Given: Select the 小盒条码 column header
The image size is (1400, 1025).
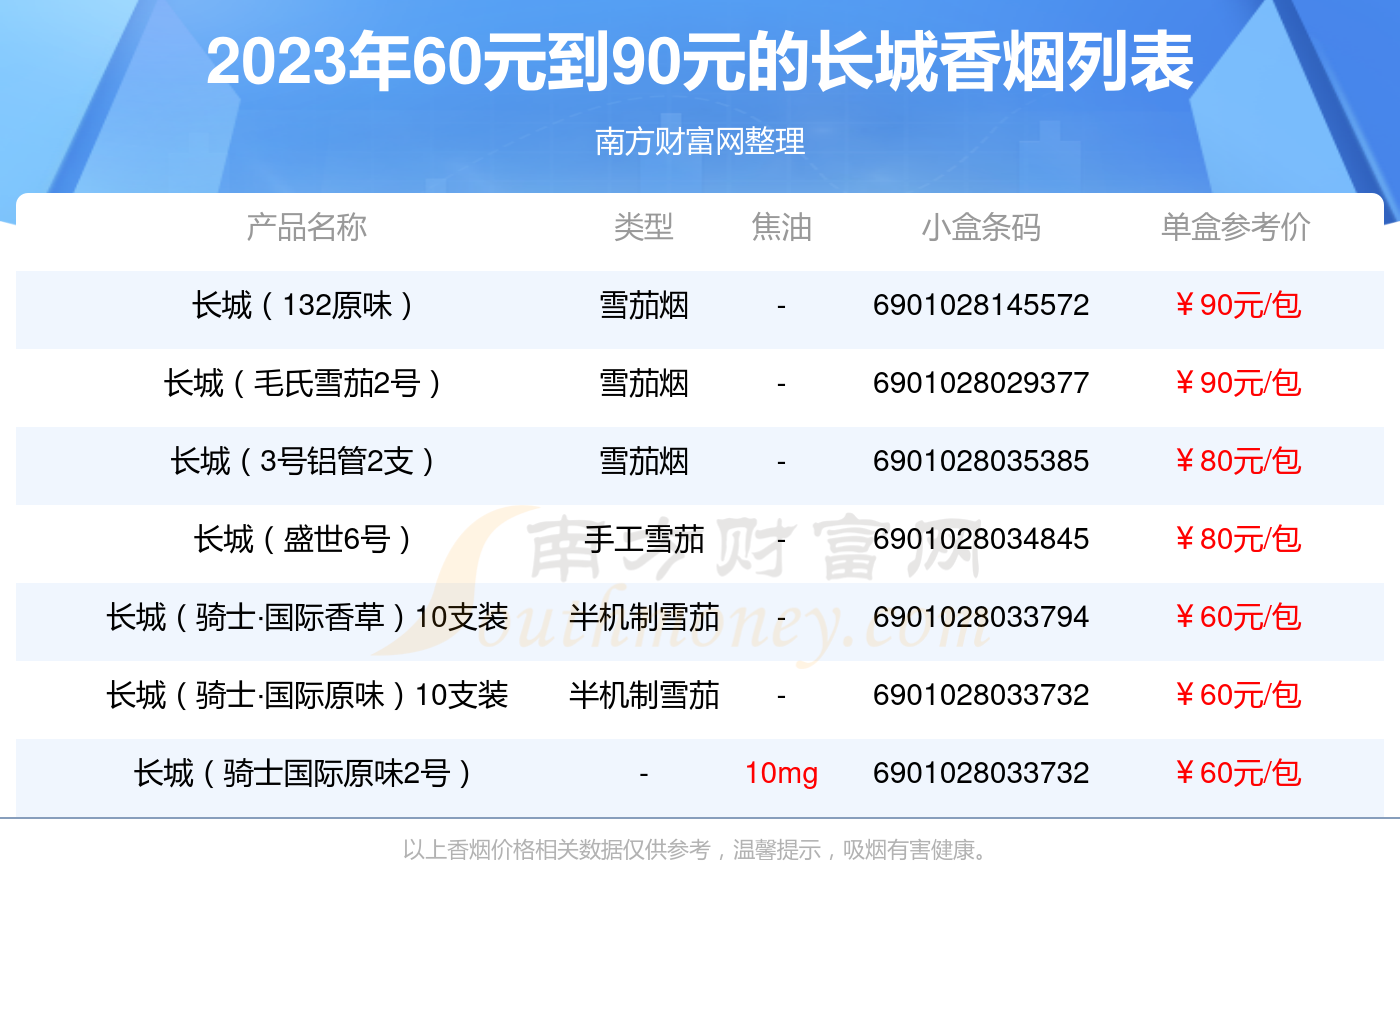Looking at the screenshot, I should point(981,227).
